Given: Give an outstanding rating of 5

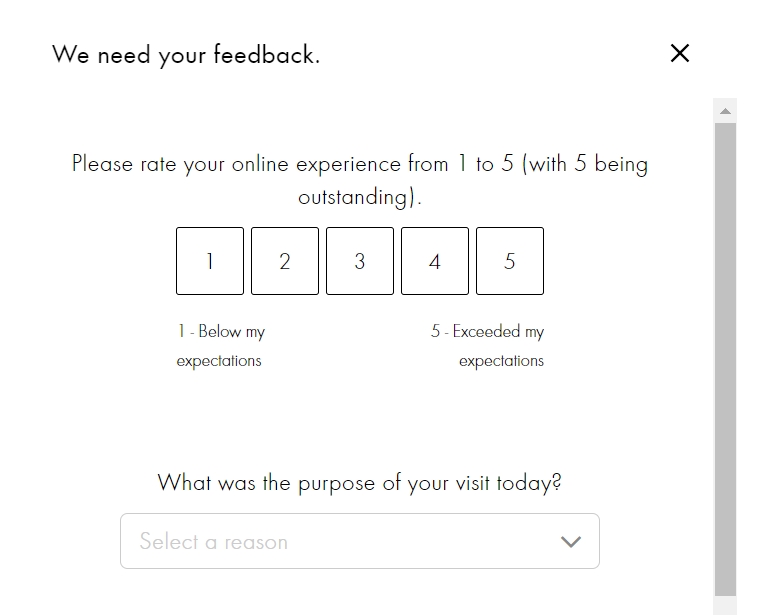Looking at the screenshot, I should pos(510,261).
